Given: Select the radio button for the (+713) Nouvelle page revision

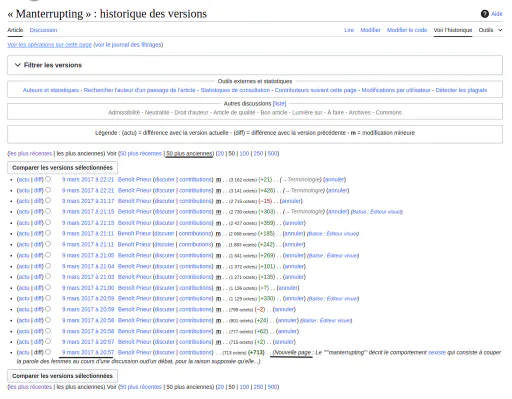Looking at the screenshot, I should pyautogui.click(x=48, y=352).
